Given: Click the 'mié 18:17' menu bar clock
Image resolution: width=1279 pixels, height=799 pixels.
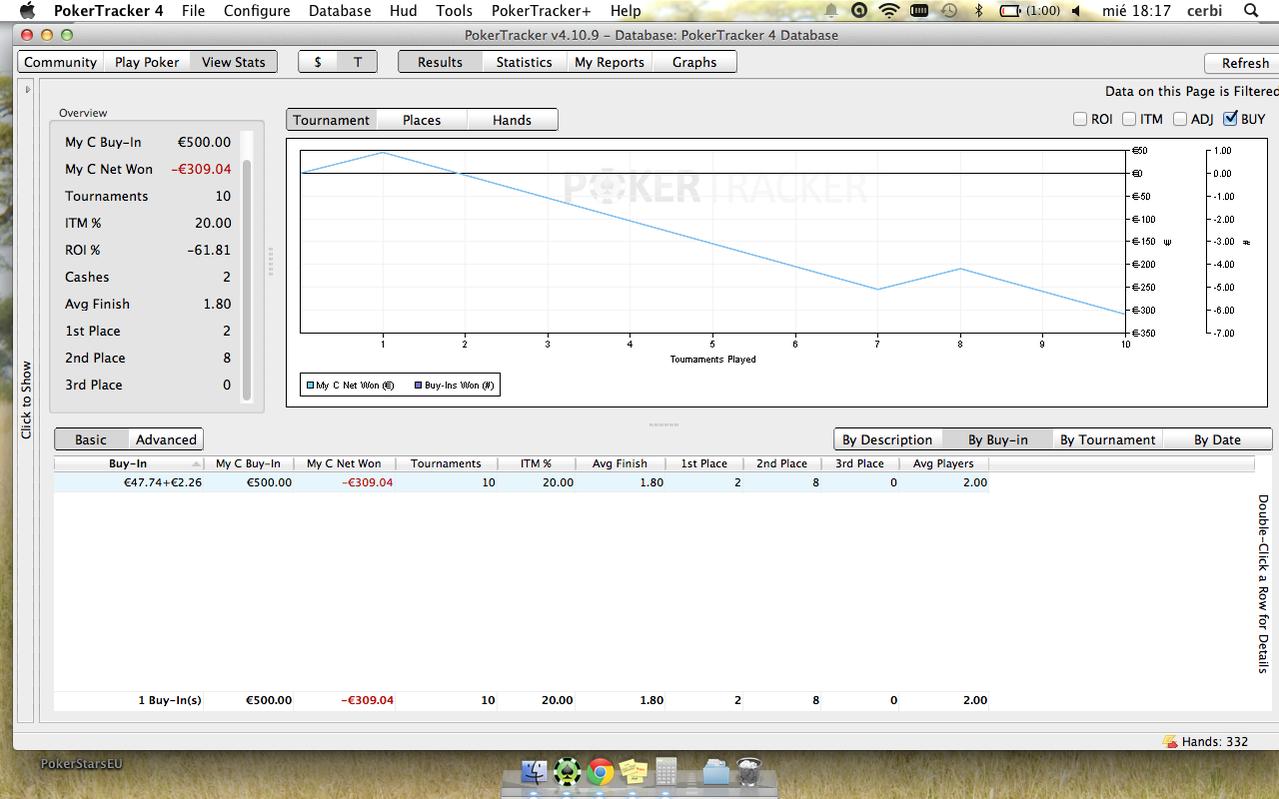Looking at the screenshot, I should click(x=1135, y=10).
